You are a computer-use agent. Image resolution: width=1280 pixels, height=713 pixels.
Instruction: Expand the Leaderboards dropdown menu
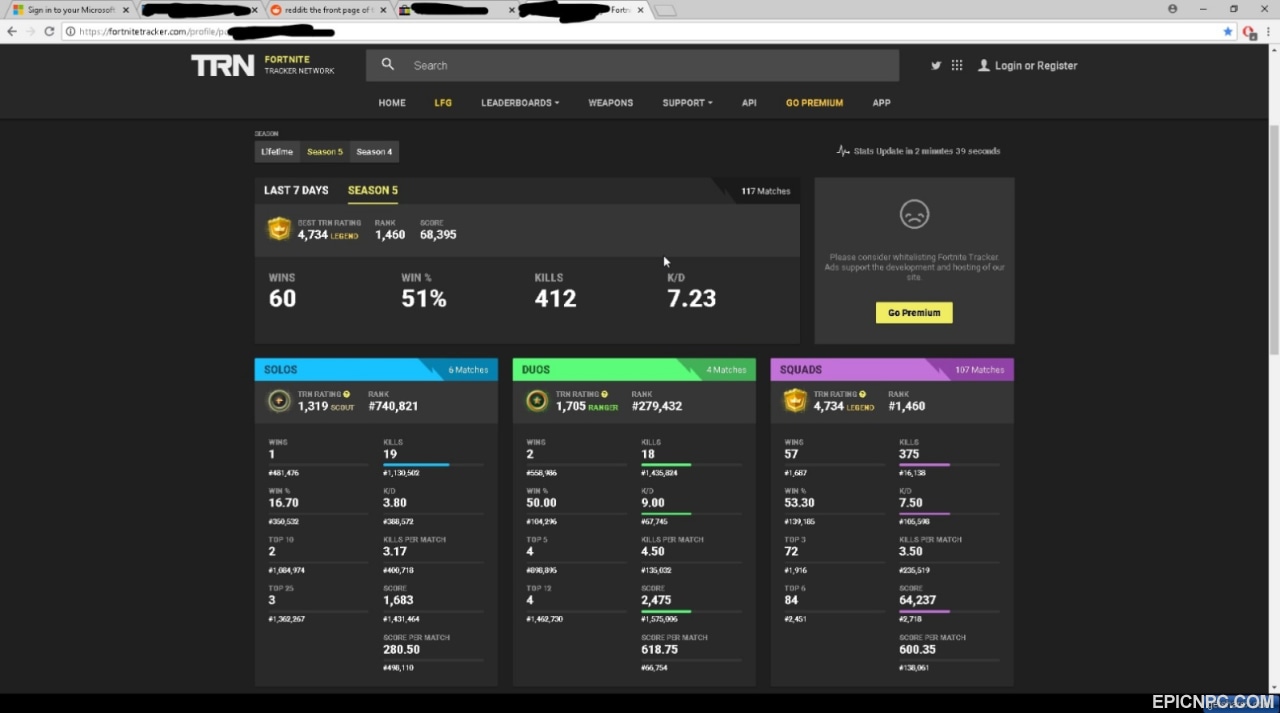[520, 103]
